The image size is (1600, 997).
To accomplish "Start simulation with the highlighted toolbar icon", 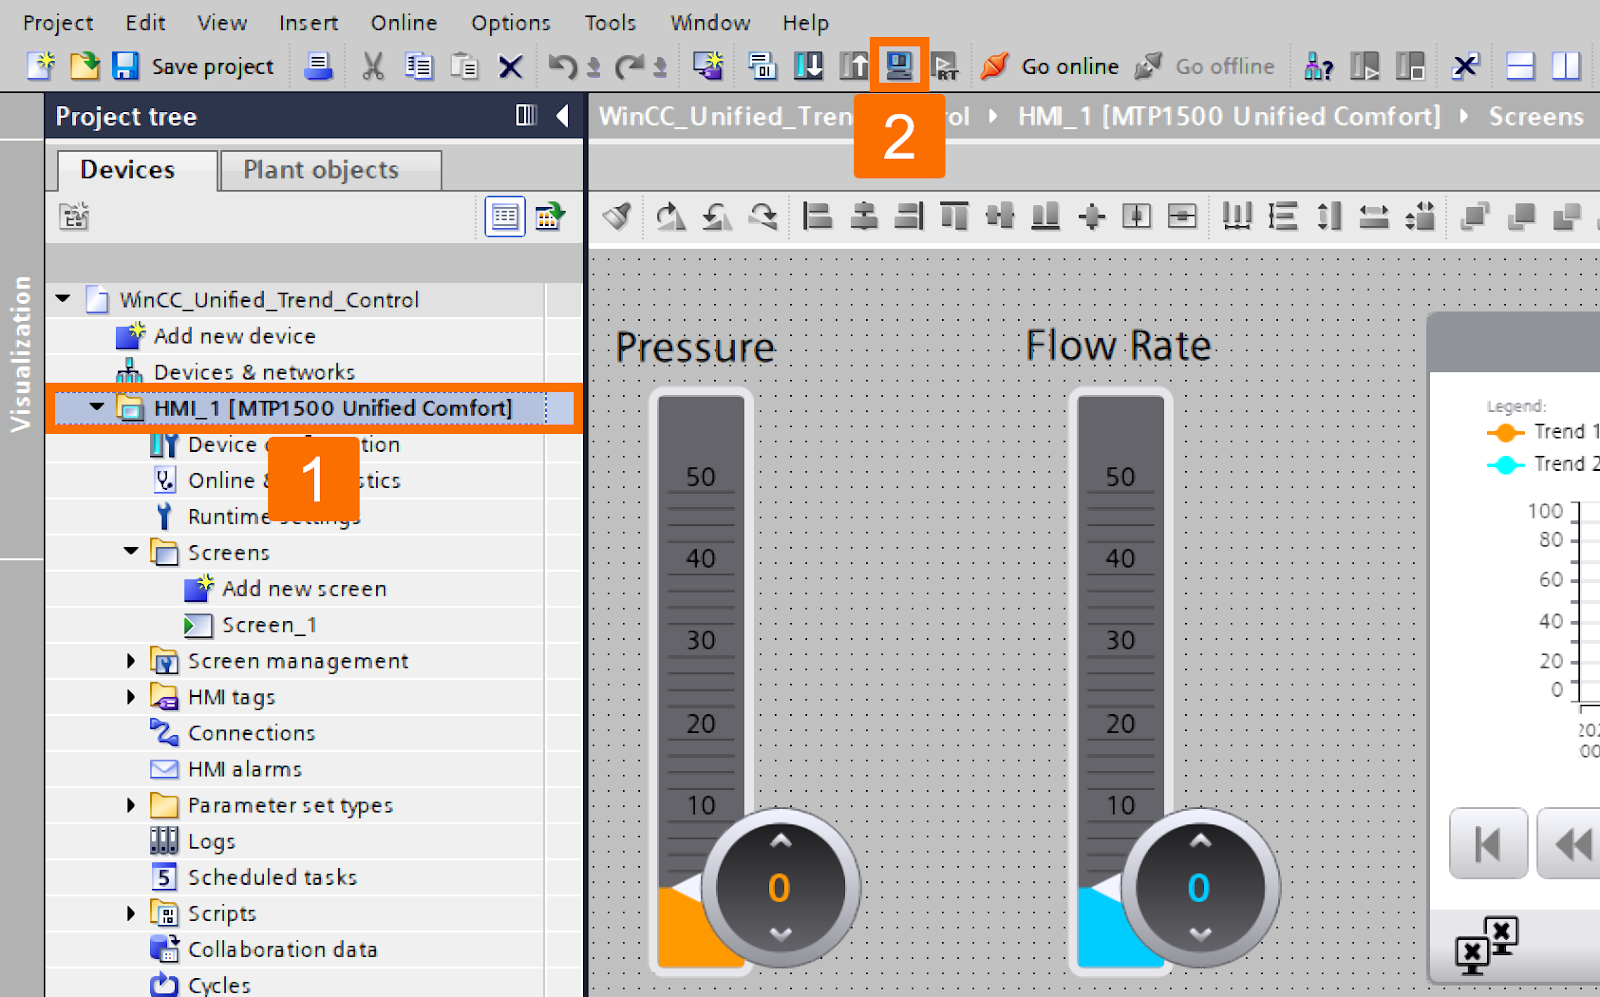I will 897,66.
